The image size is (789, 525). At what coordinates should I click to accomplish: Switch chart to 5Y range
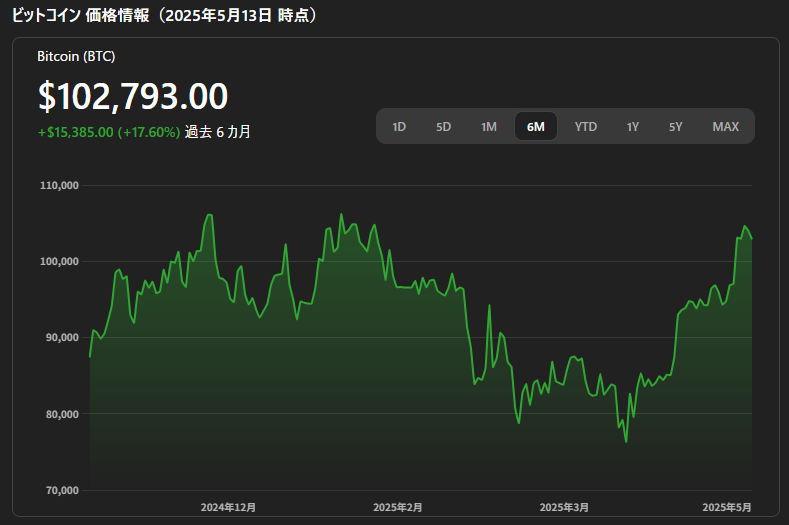[x=676, y=126]
